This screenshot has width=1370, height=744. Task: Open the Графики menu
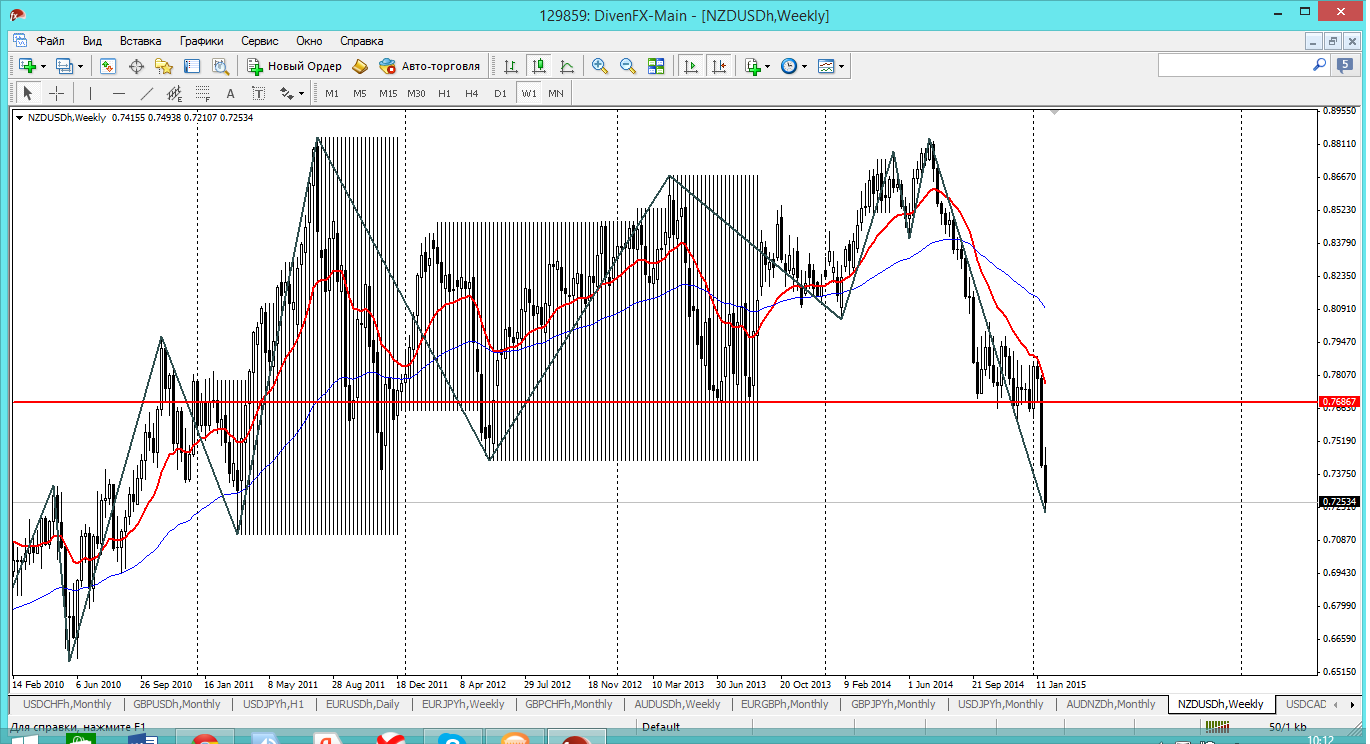[x=202, y=41]
